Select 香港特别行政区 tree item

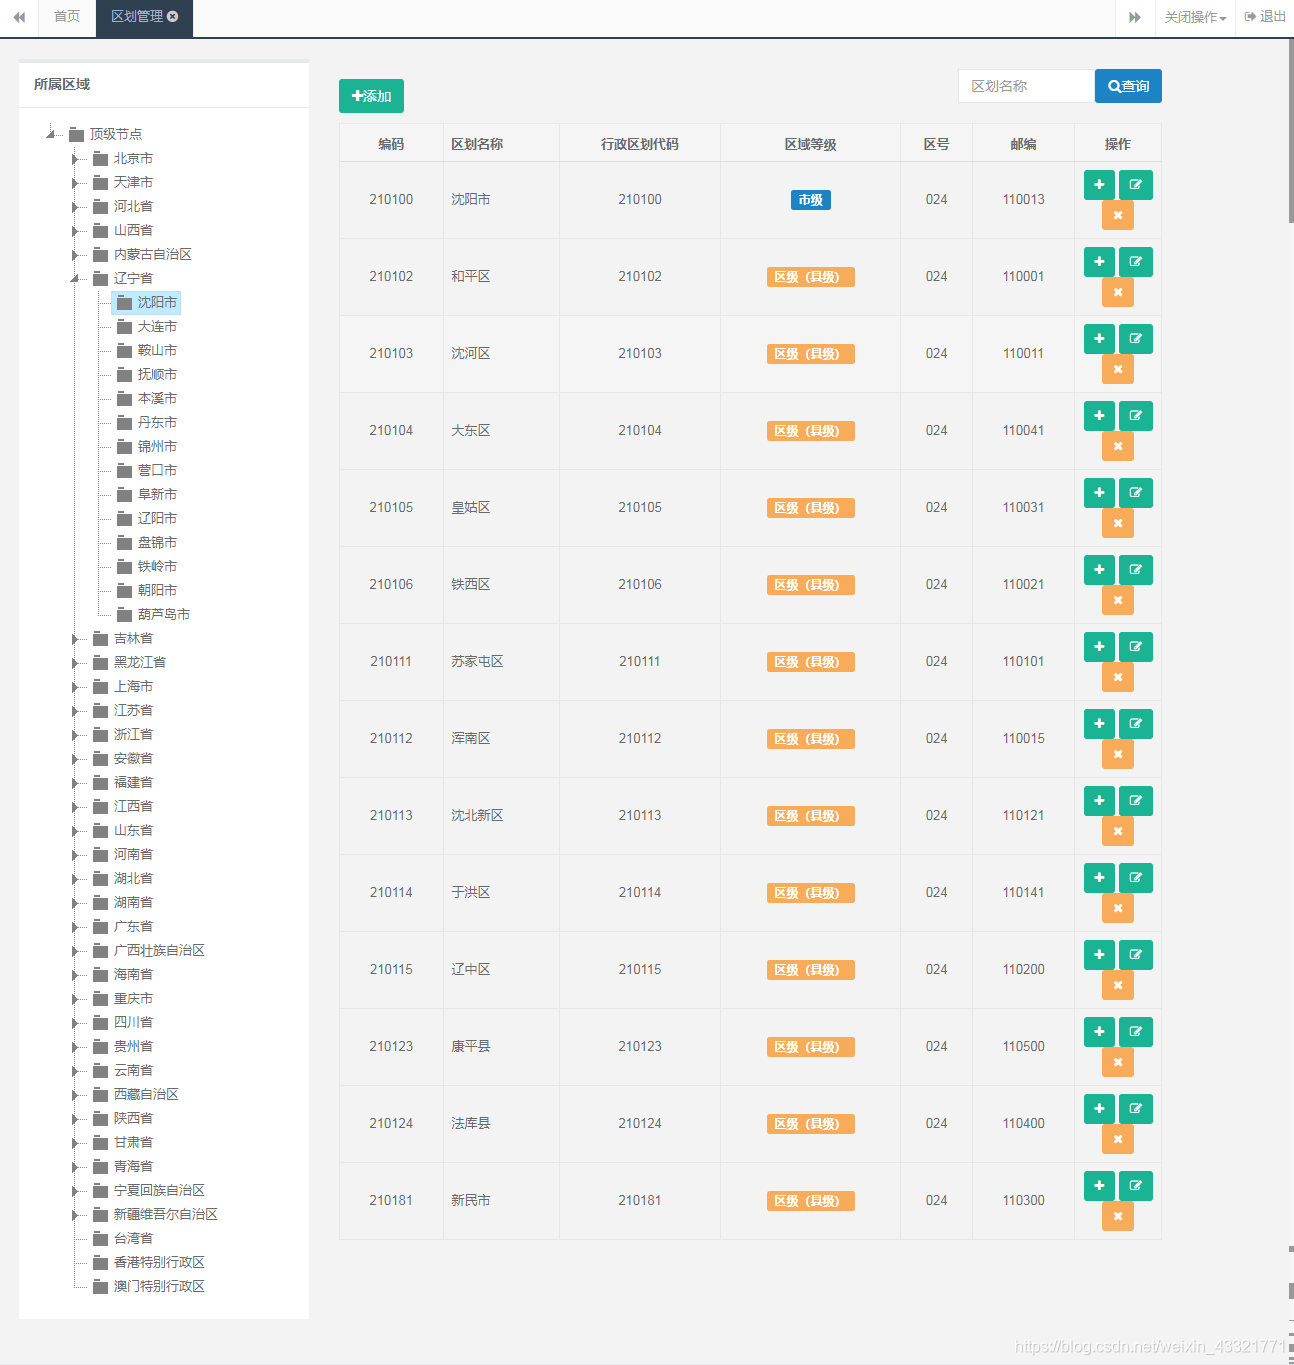[x=159, y=1263]
